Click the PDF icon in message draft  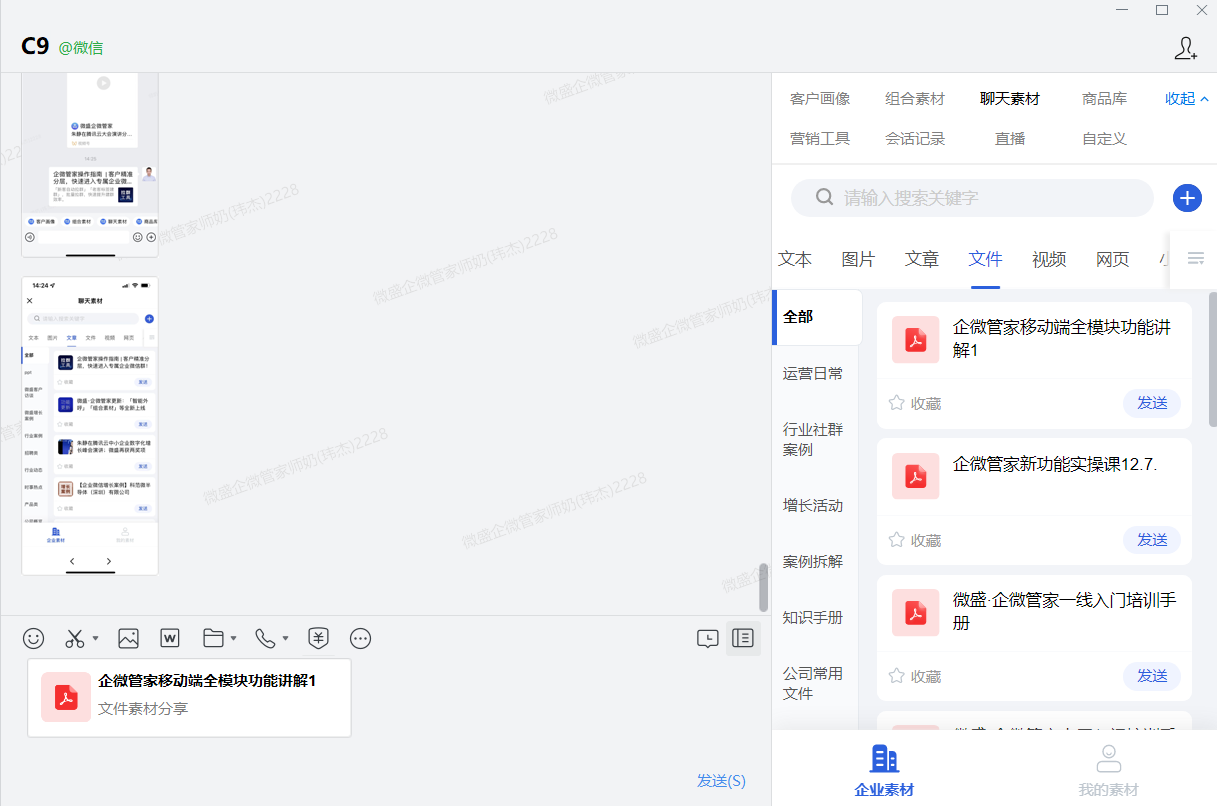tap(66, 697)
